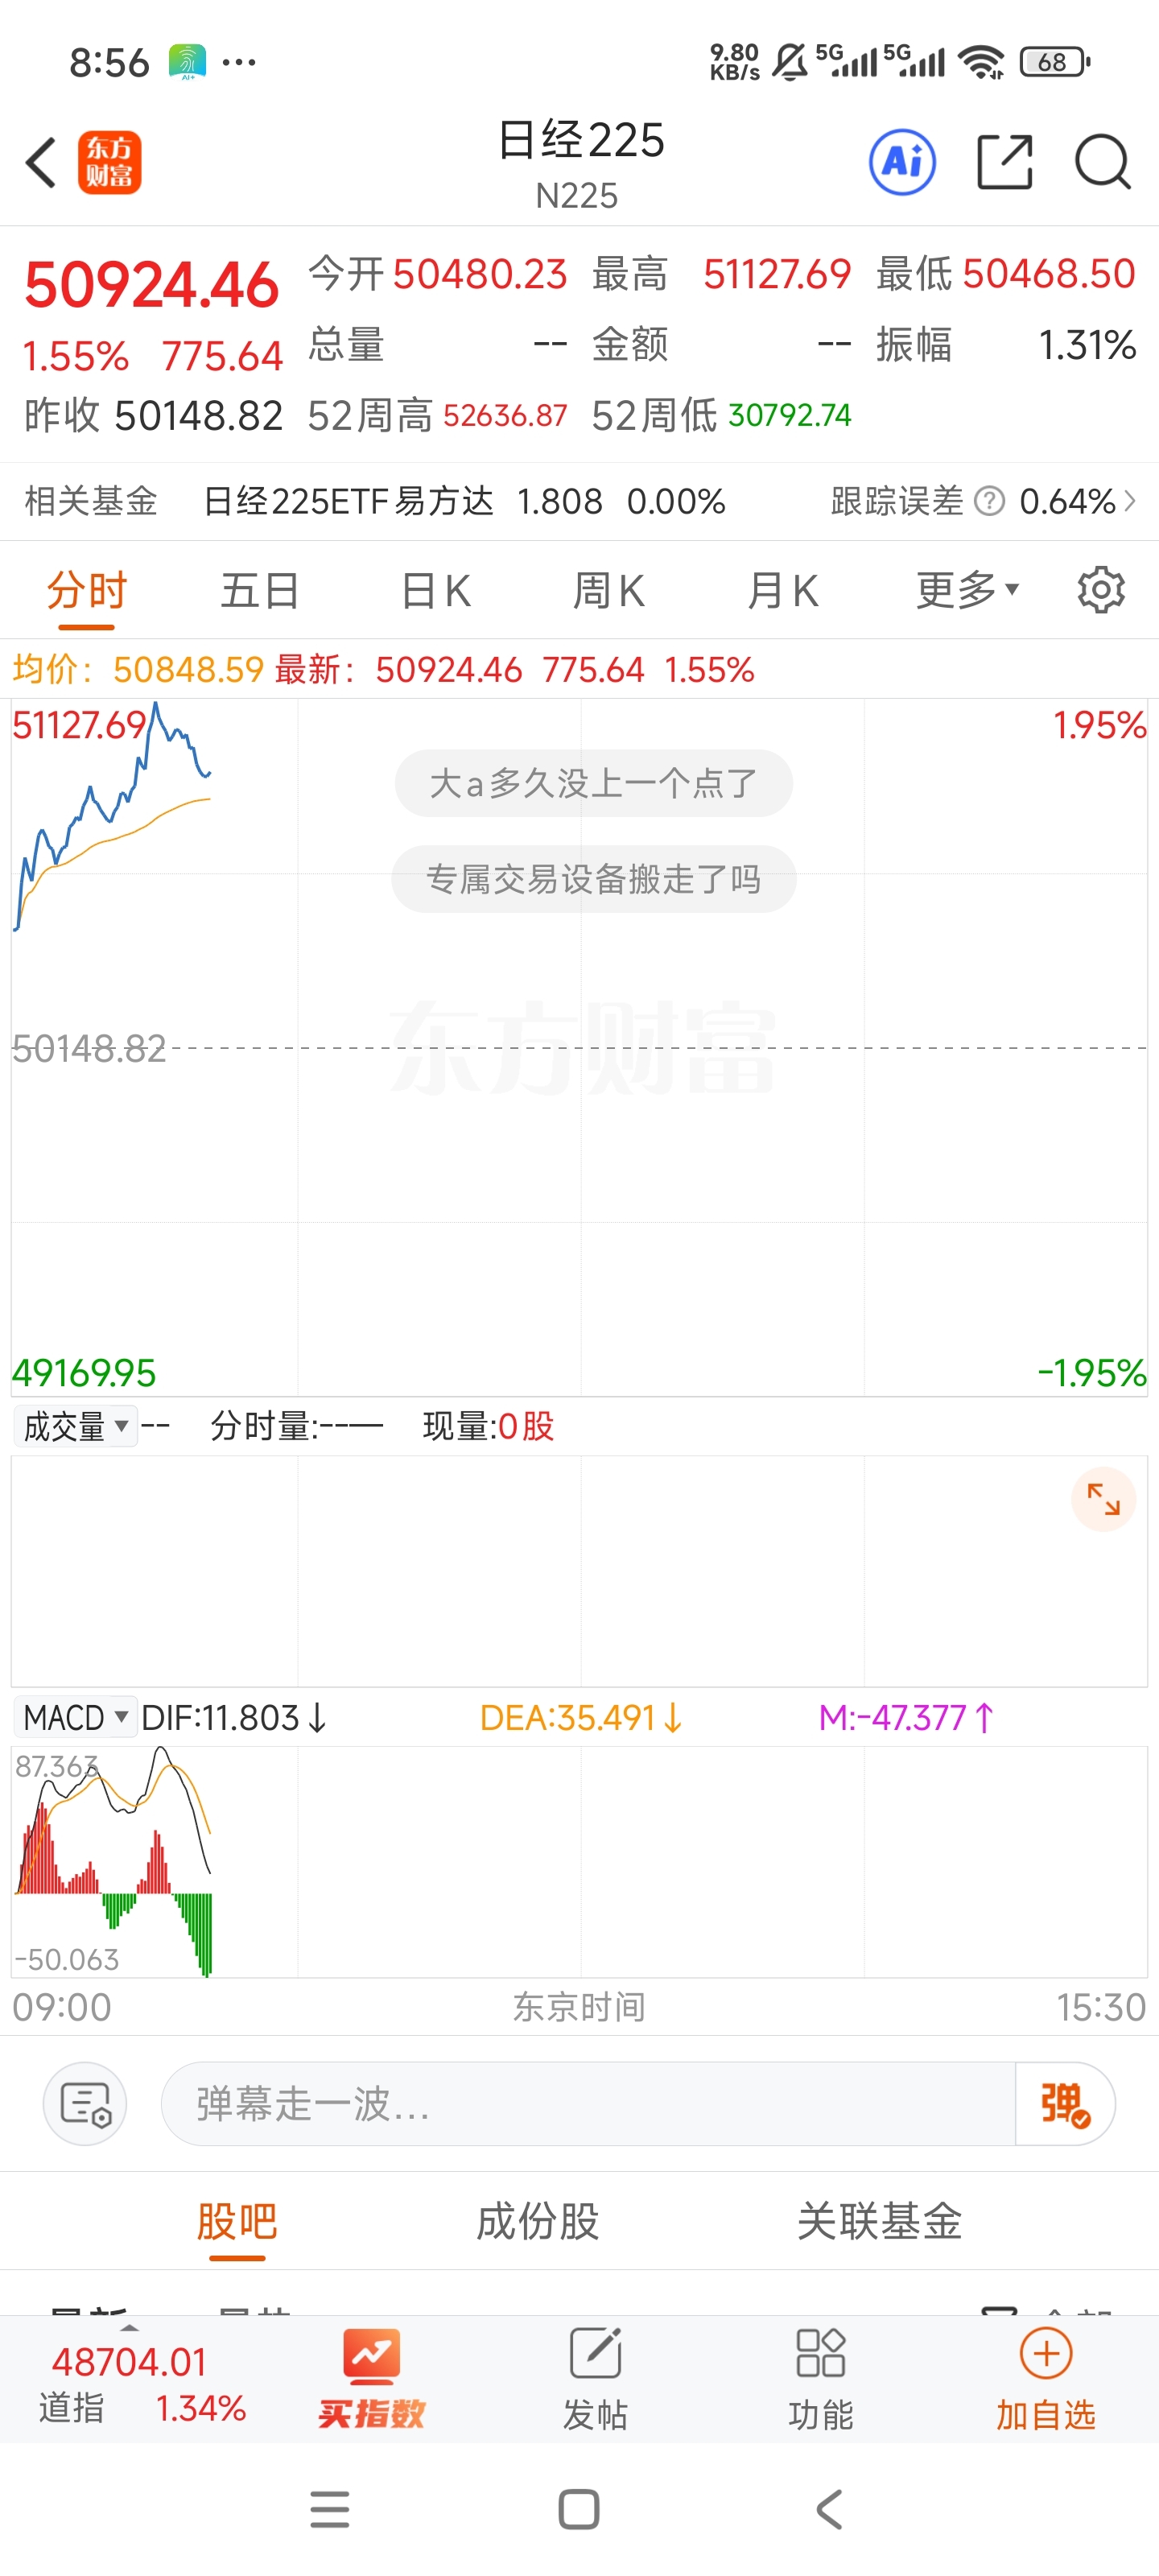Switch to the 日K tab
The image size is (1159, 2576).
point(436,590)
